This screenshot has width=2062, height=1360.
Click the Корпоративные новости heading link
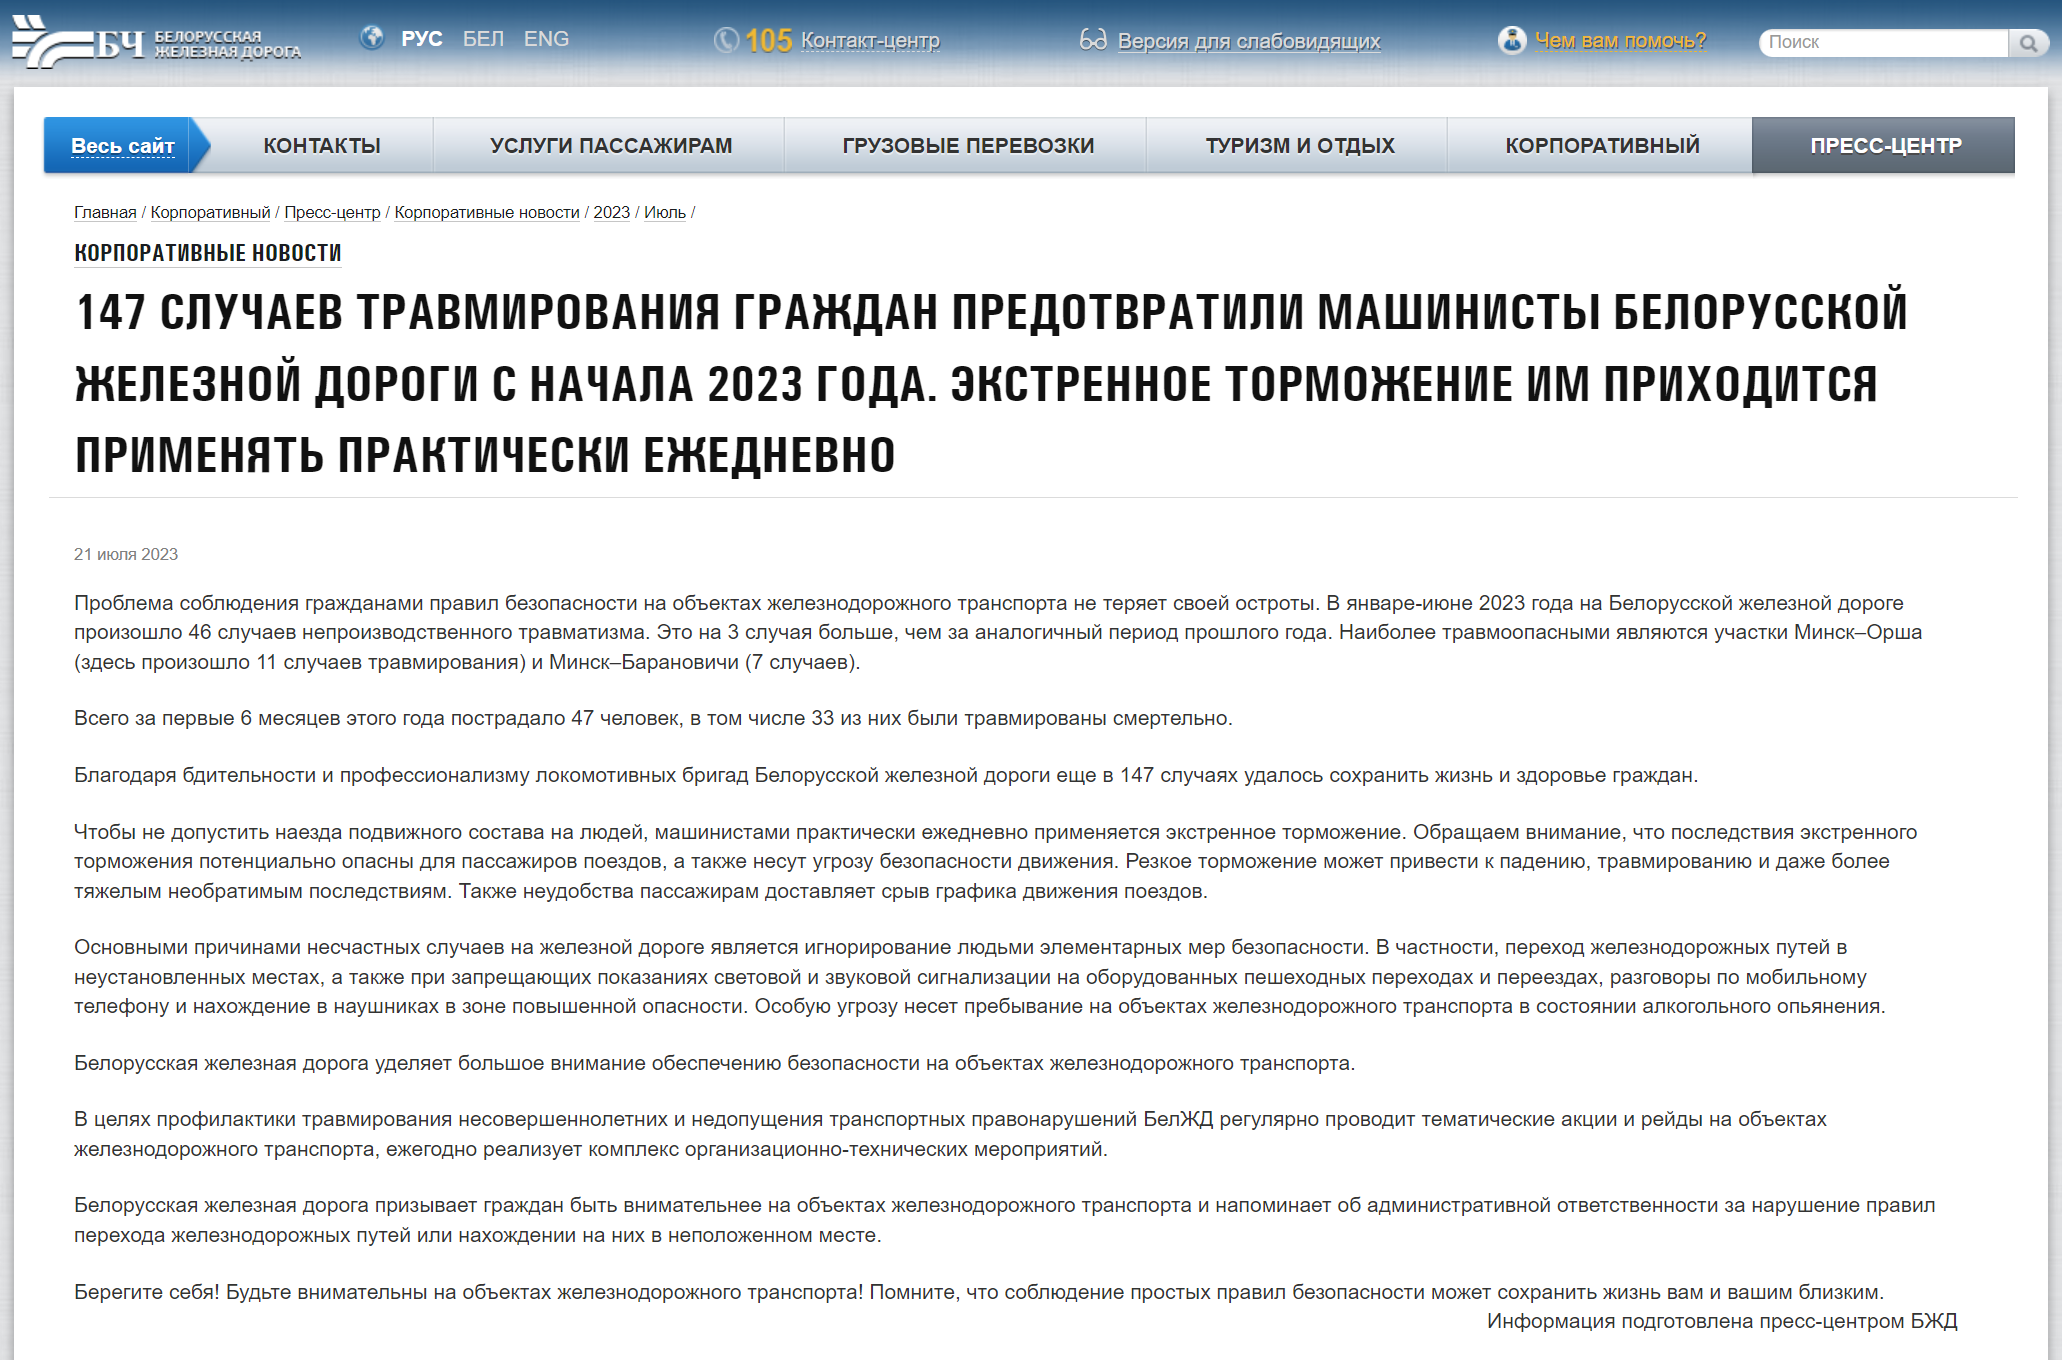pyautogui.click(x=208, y=253)
